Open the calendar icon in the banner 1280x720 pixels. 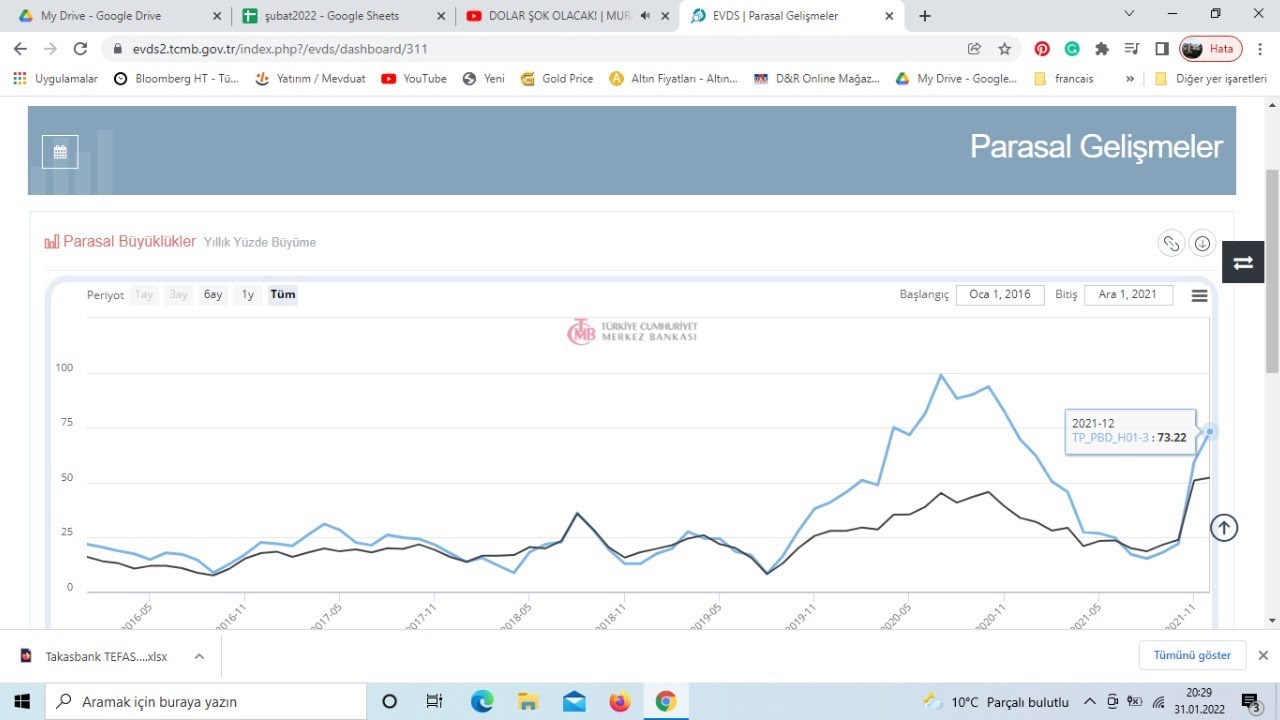[x=60, y=152]
